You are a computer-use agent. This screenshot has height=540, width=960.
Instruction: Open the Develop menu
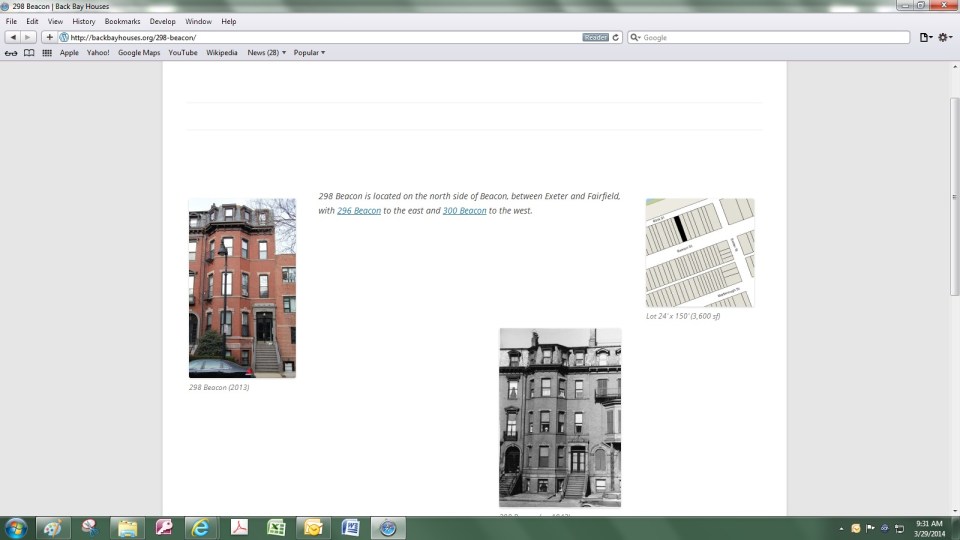coord(161,21)
